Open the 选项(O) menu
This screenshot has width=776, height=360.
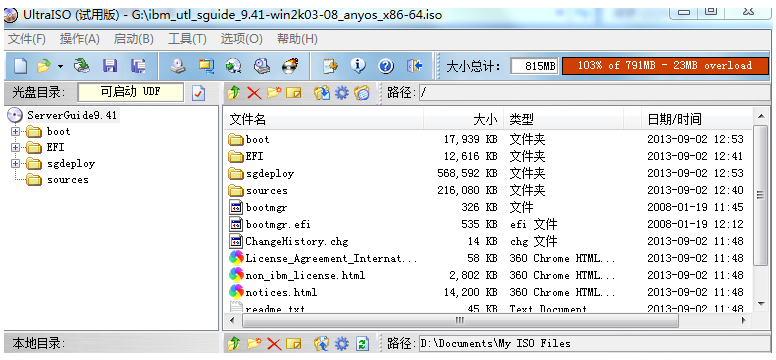tap(242, 39)
